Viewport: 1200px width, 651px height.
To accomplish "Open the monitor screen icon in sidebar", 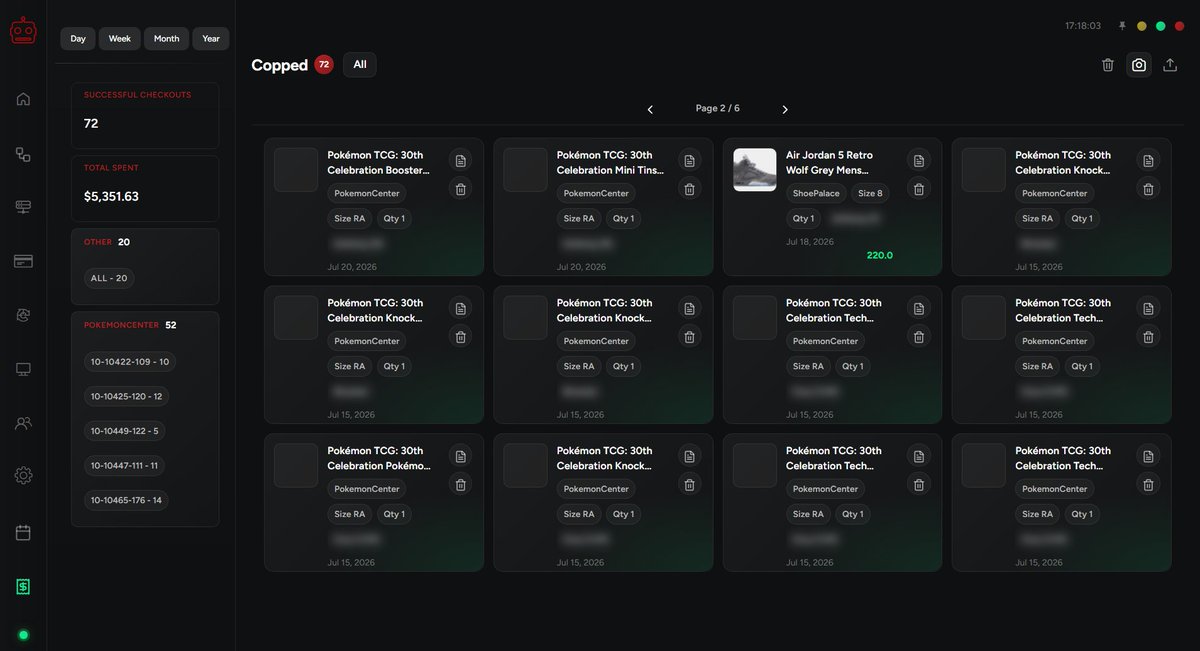I will click(23, 369).
